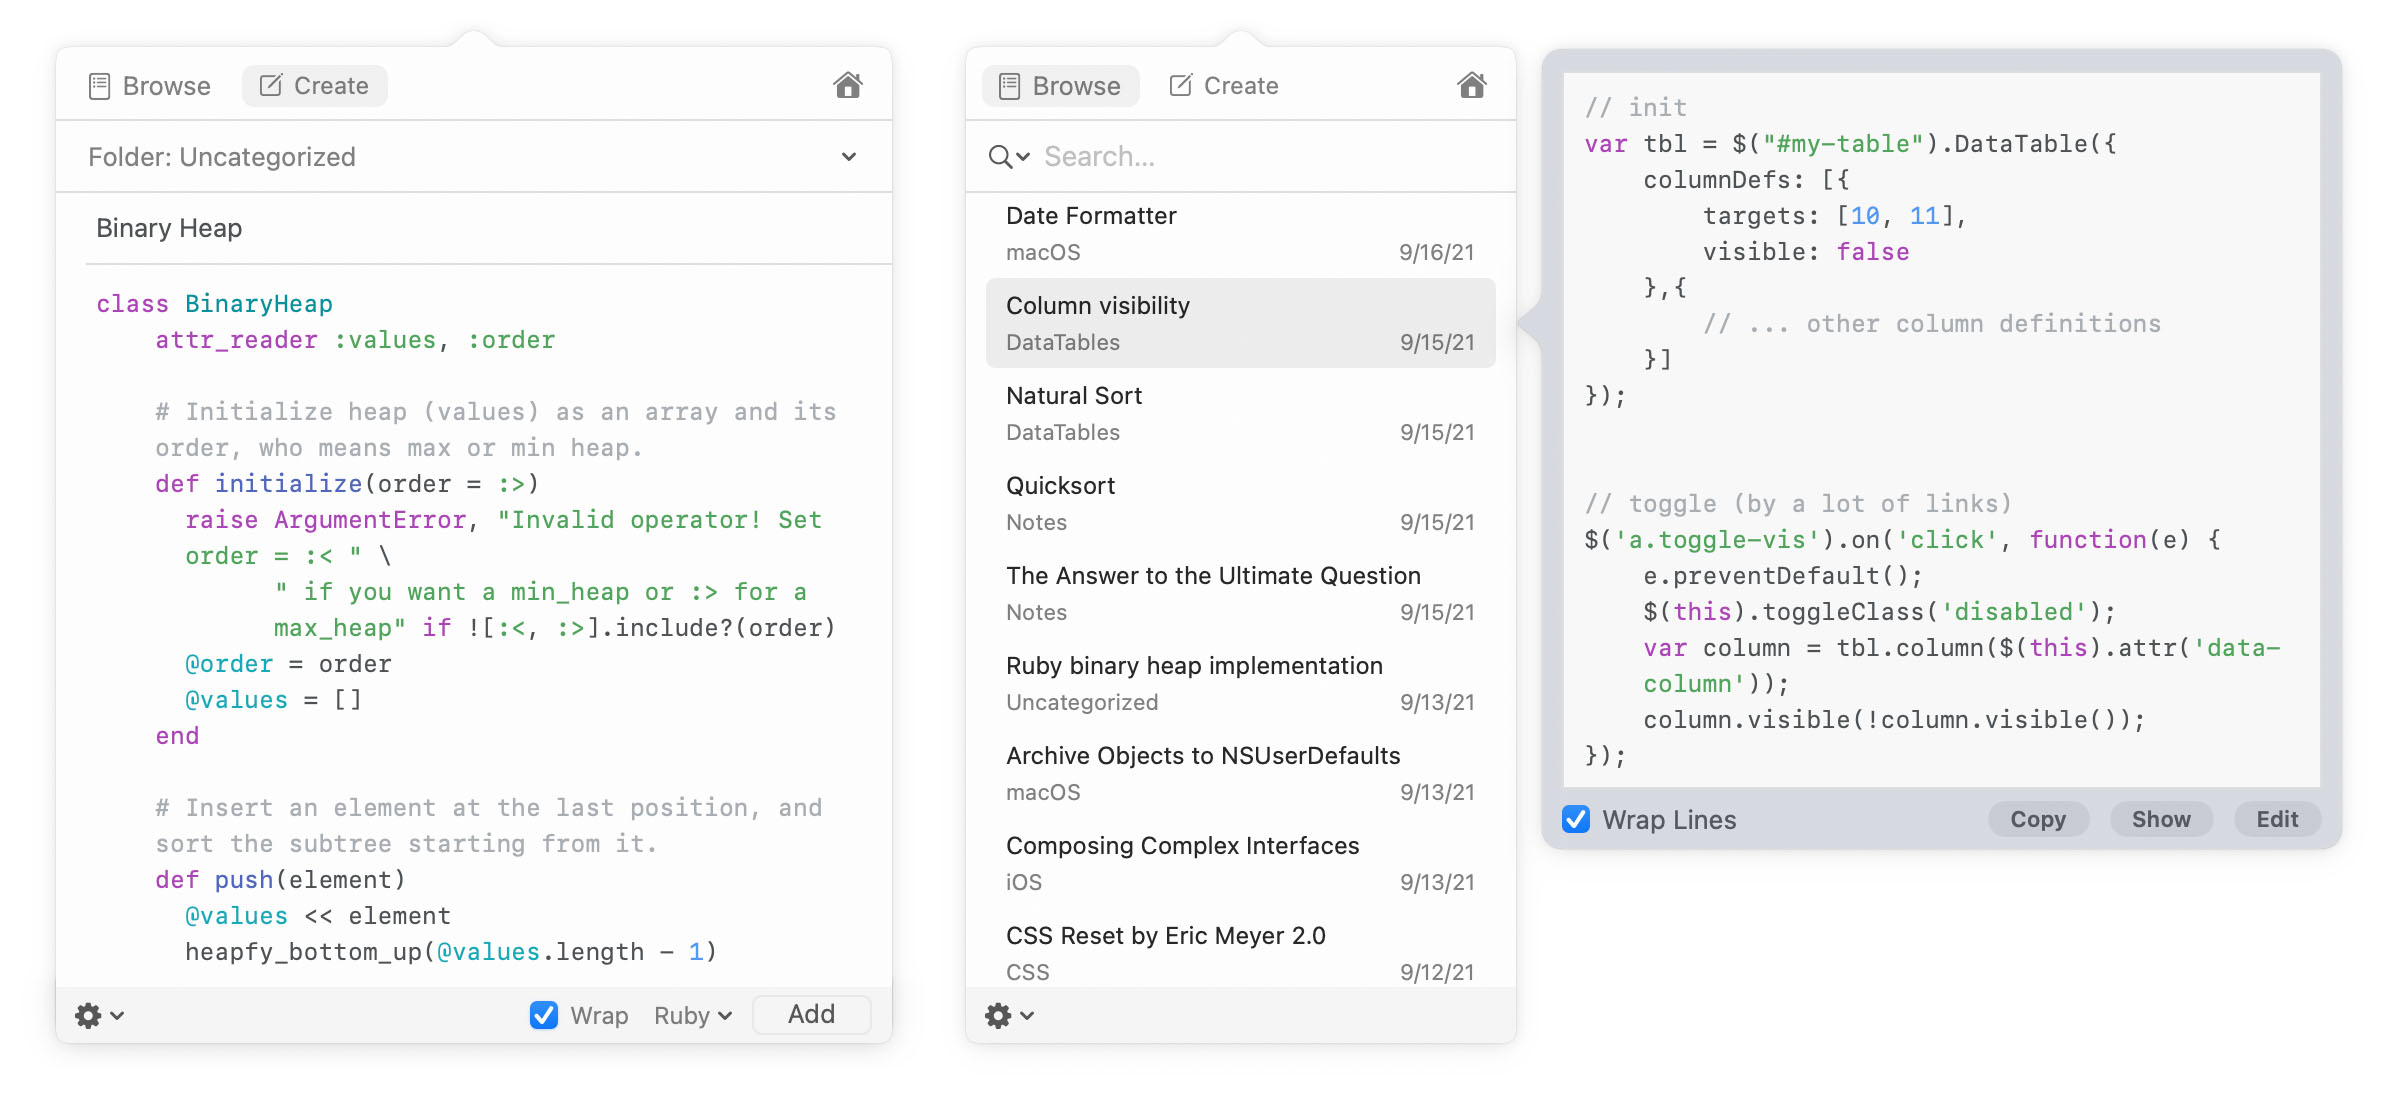Select the Quicksort snippet
This screenshot has width=2400, height=1094.
pyautogui.click(x=1240, y=504)
